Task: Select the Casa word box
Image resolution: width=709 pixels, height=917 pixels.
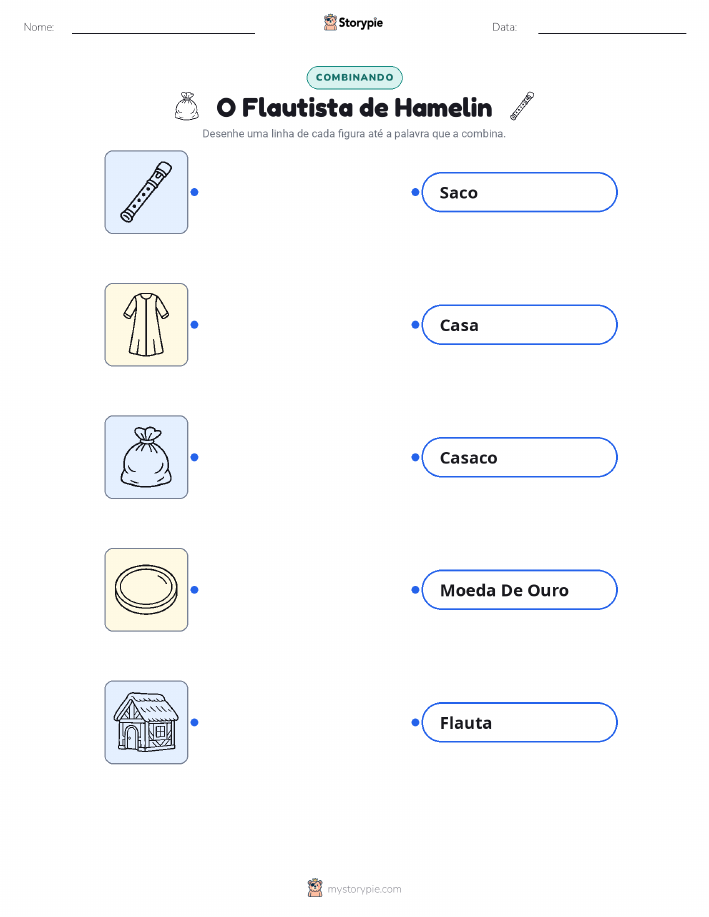Action: 519,325
